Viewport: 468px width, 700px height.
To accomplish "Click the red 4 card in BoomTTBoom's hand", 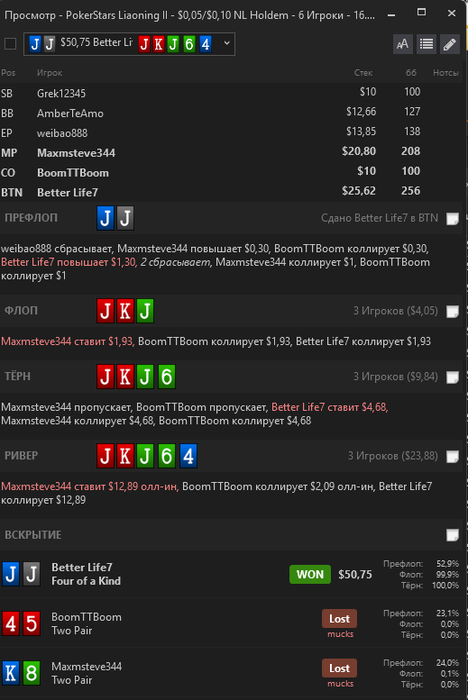I will pos(11,623).
